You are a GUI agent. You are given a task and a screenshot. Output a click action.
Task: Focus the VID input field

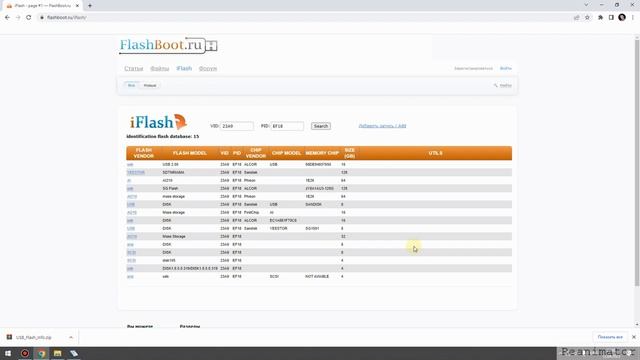point(237,126)
